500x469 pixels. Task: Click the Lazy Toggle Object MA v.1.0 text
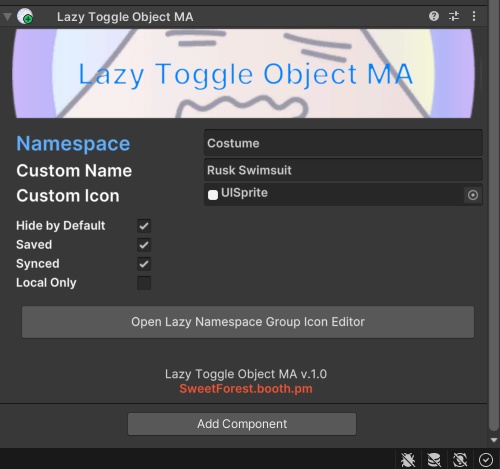(x=246, y=374)
